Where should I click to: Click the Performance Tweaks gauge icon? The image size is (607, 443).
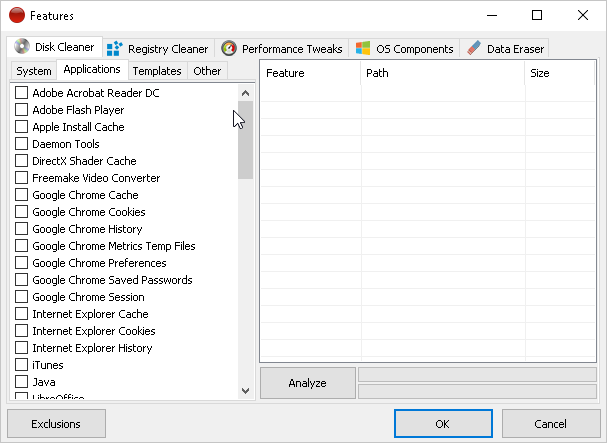(x=229, y=48)
